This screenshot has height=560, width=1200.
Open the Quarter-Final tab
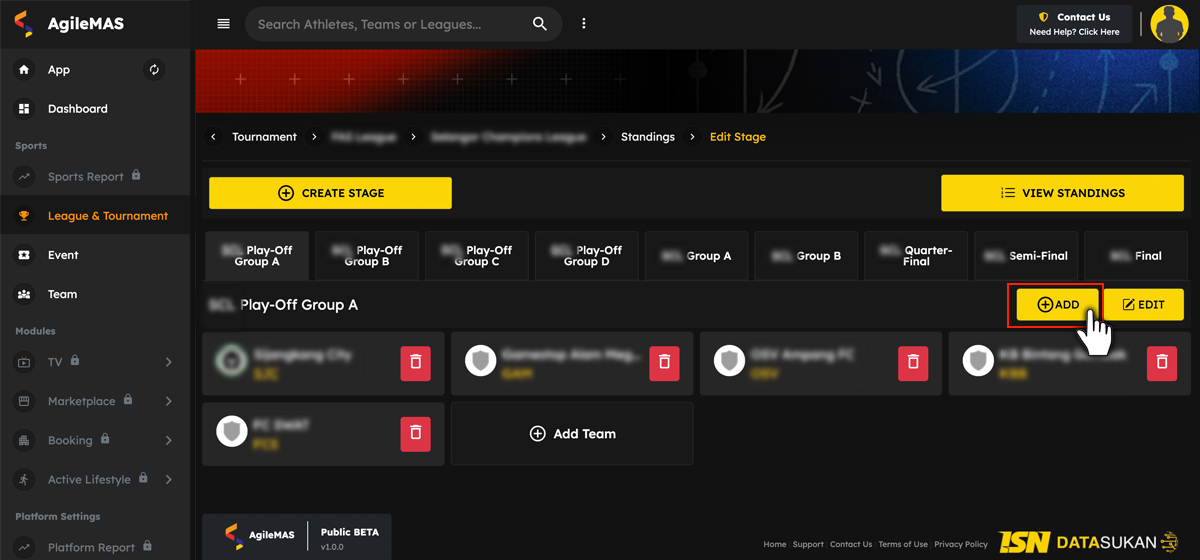(x=917, y=256)
